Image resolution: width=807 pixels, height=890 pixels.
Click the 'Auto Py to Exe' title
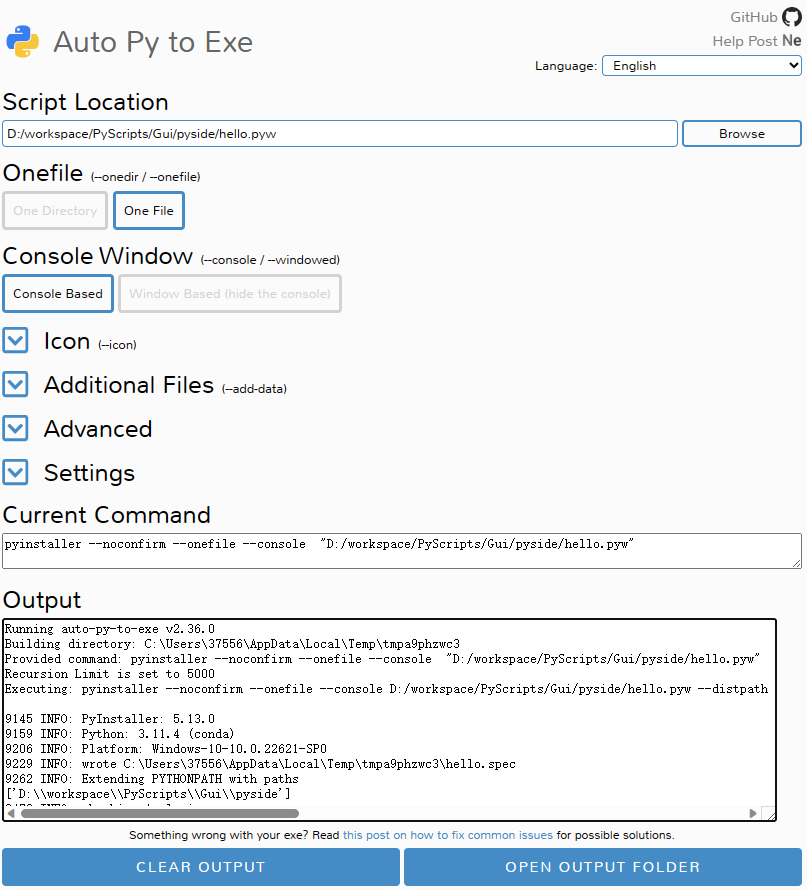coord(153,42)
